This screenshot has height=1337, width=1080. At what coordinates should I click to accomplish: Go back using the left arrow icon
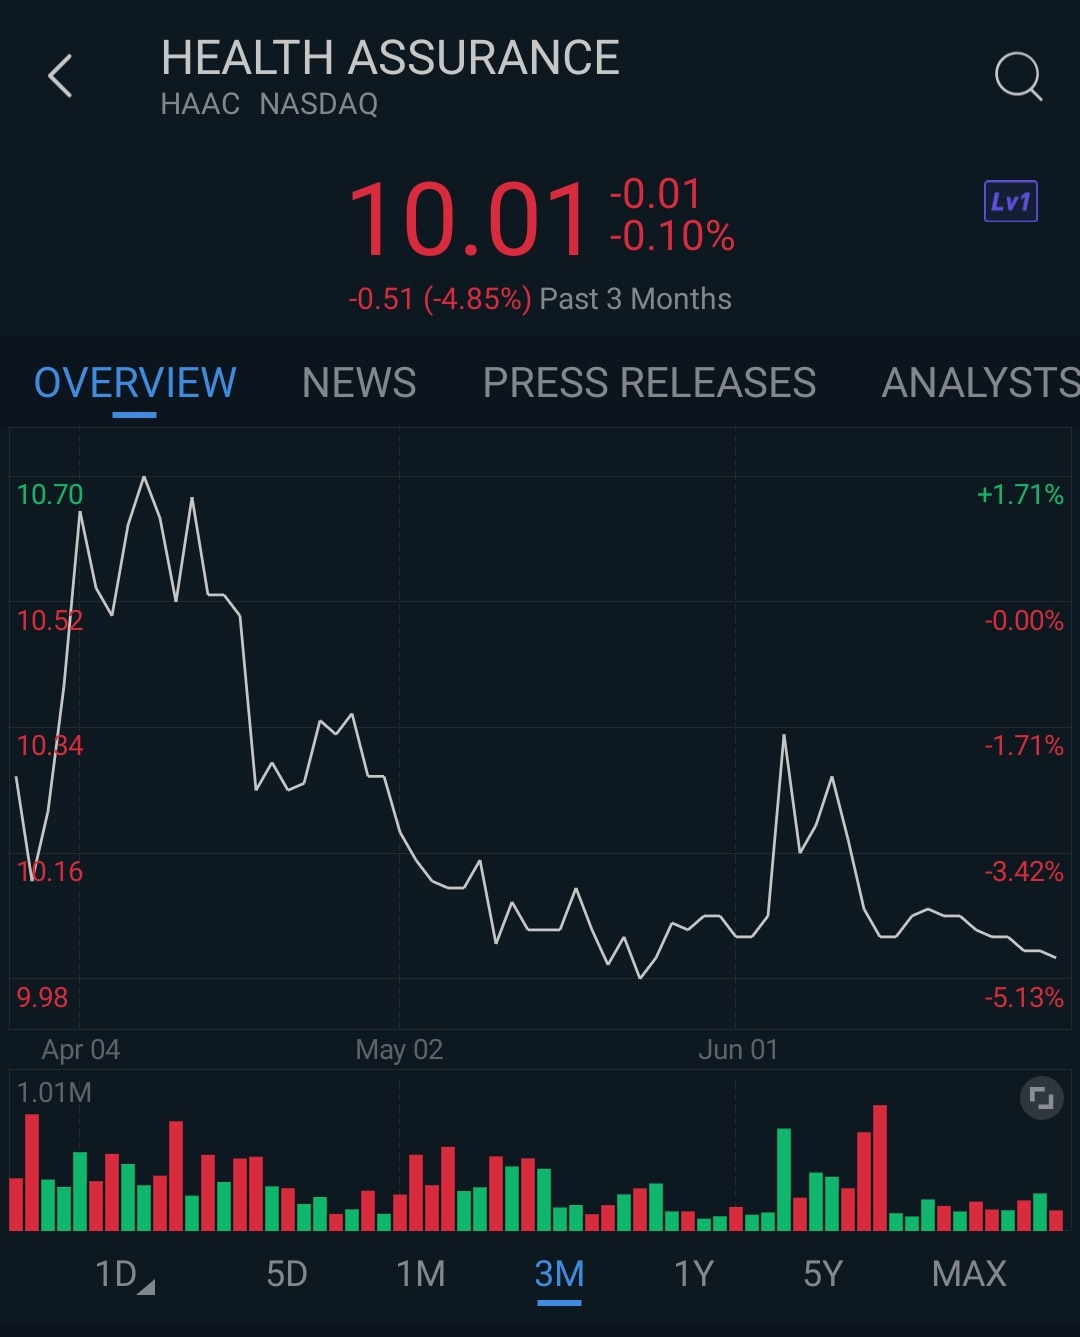coord(61,76)
